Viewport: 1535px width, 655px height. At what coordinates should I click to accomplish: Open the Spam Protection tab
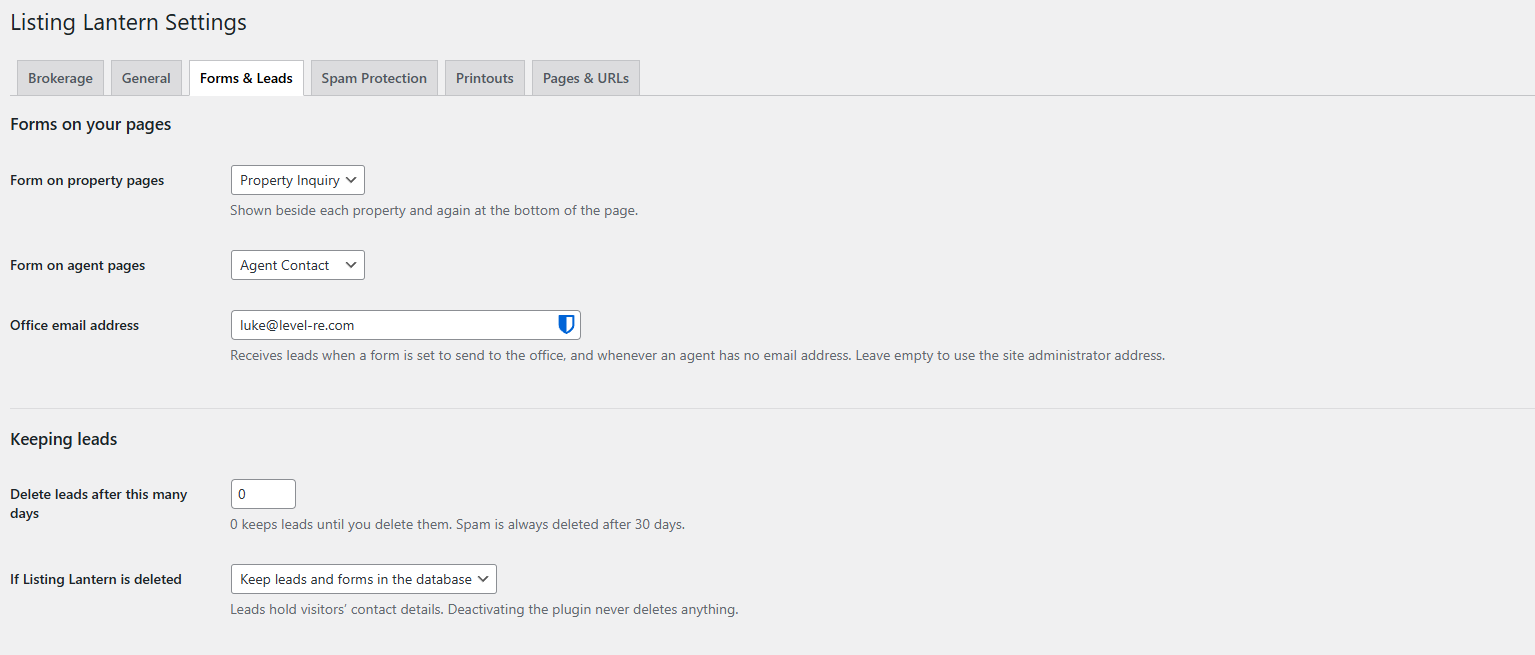coord(374,78)
